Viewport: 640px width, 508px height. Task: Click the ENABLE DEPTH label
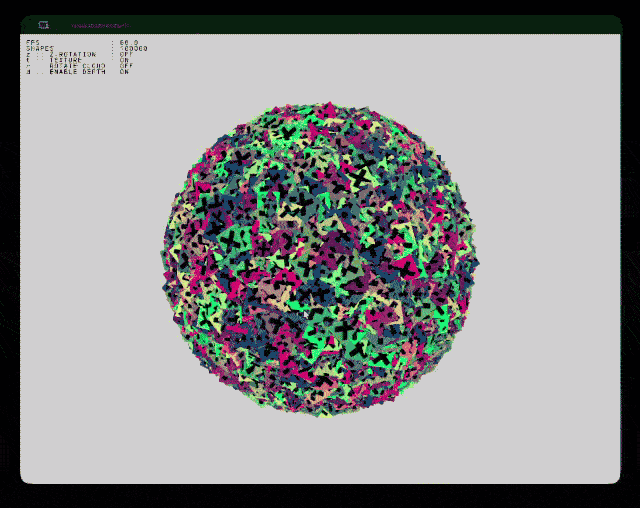click(x=78, y=72)
